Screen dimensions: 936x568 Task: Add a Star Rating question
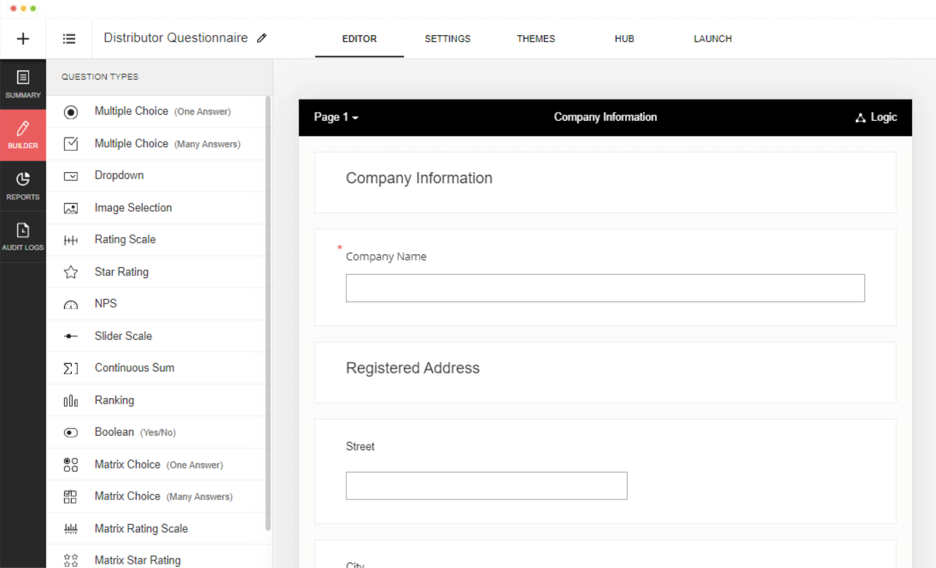(121, 272)
